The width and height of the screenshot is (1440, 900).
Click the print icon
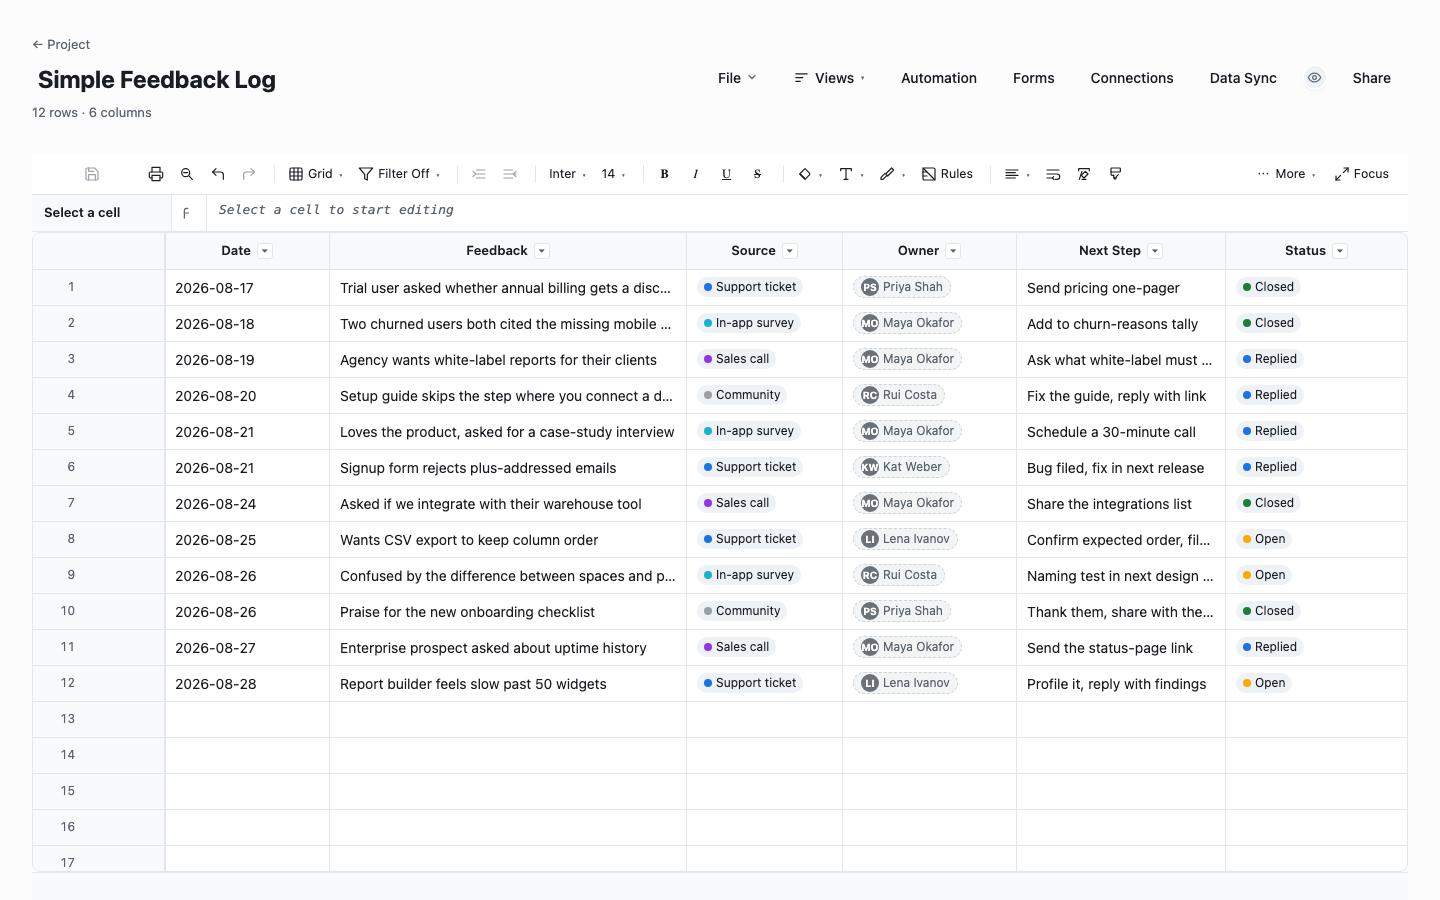(156, 174)
